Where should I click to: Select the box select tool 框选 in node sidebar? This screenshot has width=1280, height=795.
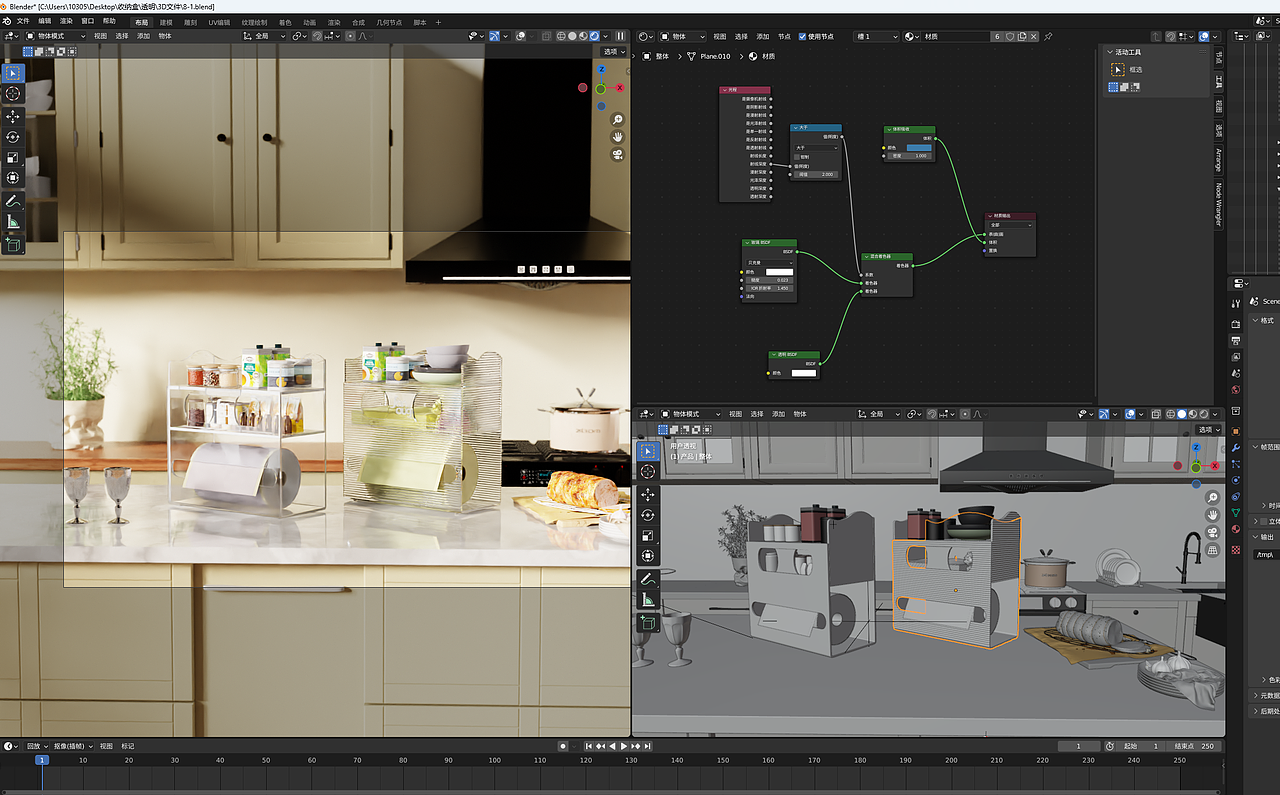coord(1118,69)
